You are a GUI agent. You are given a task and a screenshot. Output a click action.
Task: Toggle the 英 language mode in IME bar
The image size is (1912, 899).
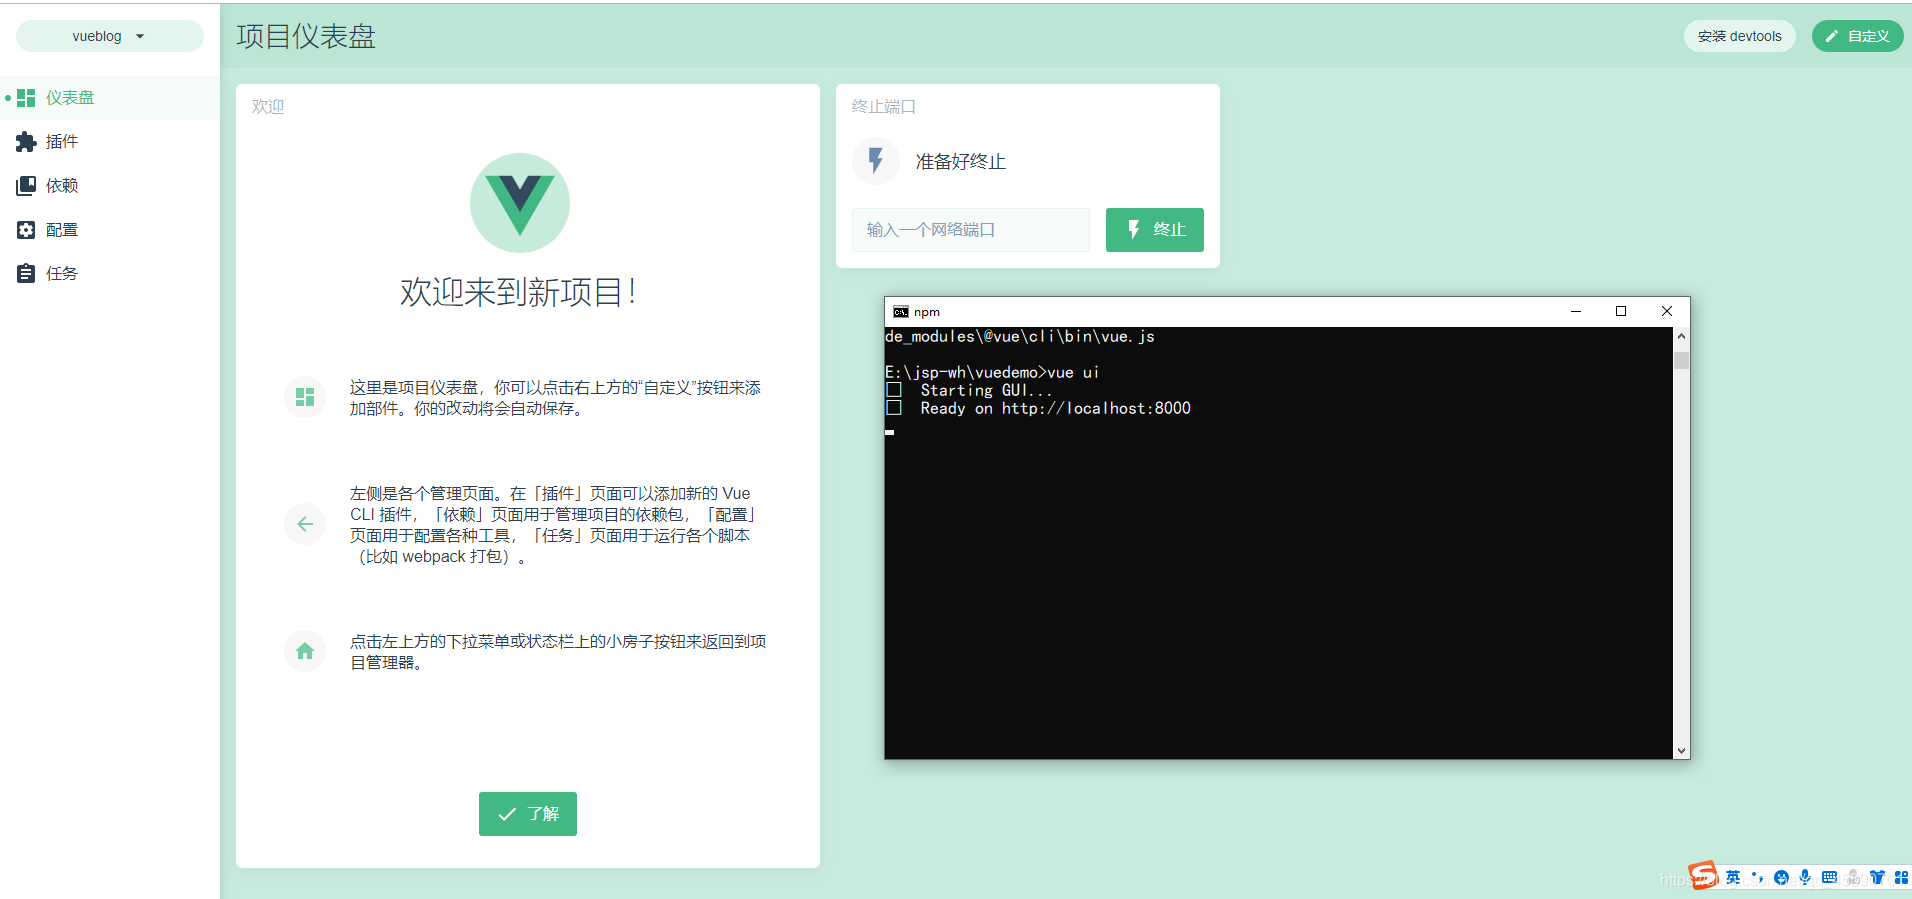(1733, 877)
